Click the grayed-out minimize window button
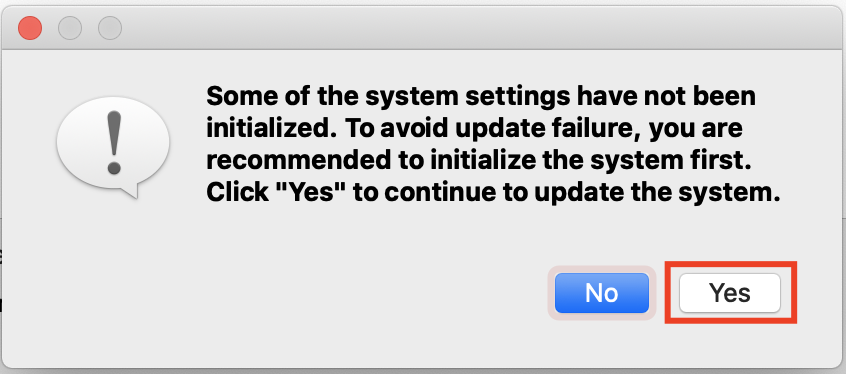The image size is (846, 374). (70, 28)
